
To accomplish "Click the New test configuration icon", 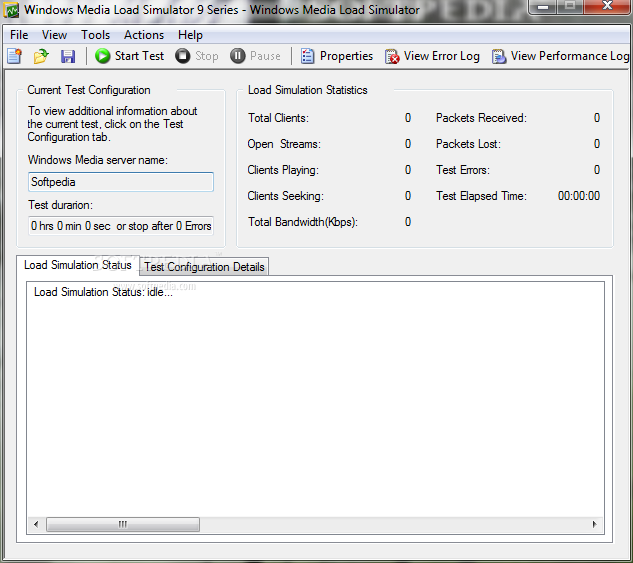I will click(15, 56).
